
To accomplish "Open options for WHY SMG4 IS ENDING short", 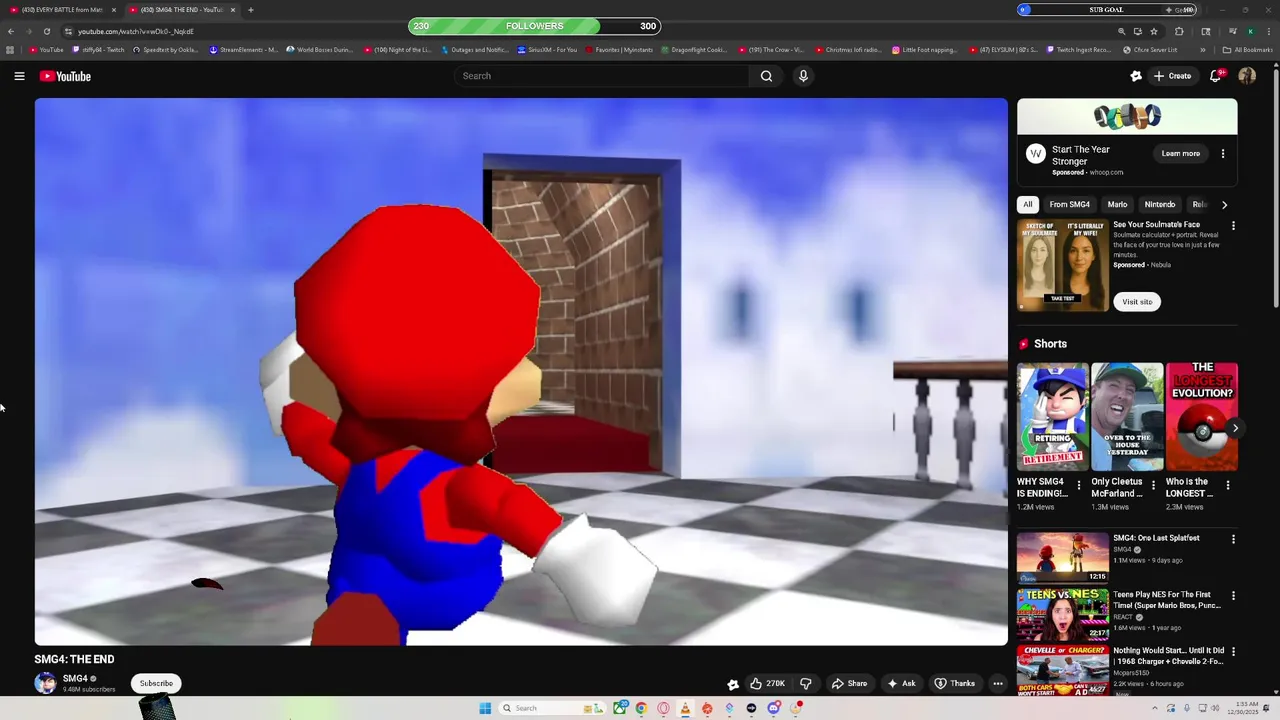I will pyautogui.click(x=1078, y=485).
